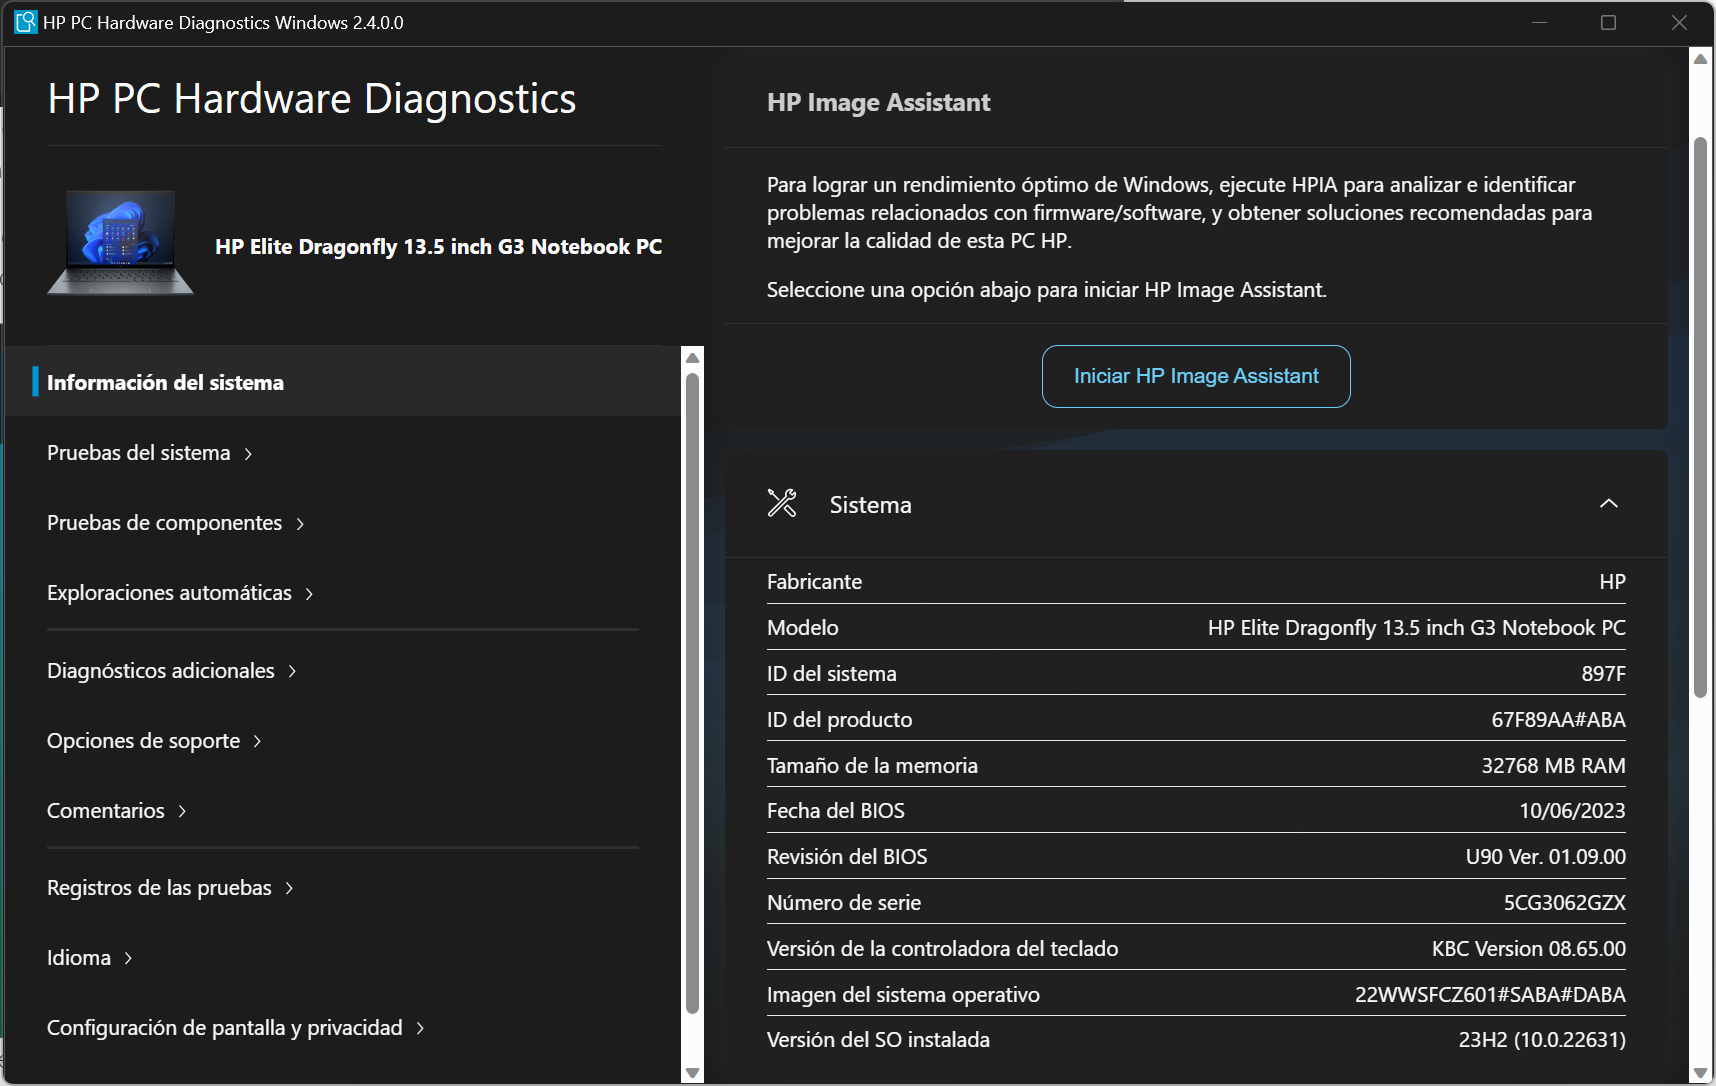Viewport: 1716px width, 1086px height.
Task: Click the HP Diagnostics app icon in title bar
Action: pyautogui.click(x=26, y=22)
